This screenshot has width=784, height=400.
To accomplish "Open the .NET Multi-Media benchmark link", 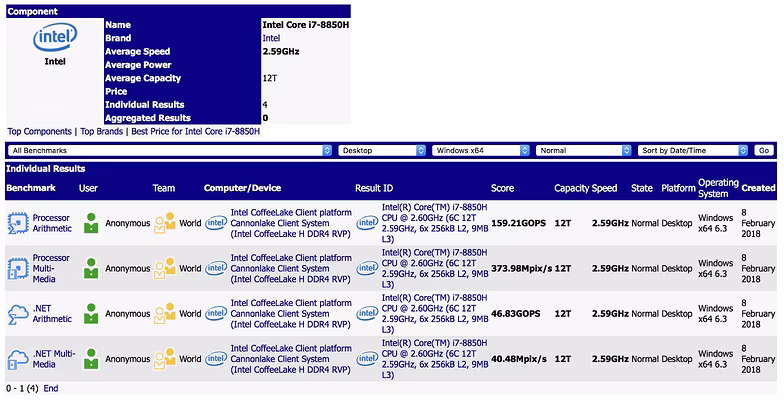I will [x=54, y=359].
